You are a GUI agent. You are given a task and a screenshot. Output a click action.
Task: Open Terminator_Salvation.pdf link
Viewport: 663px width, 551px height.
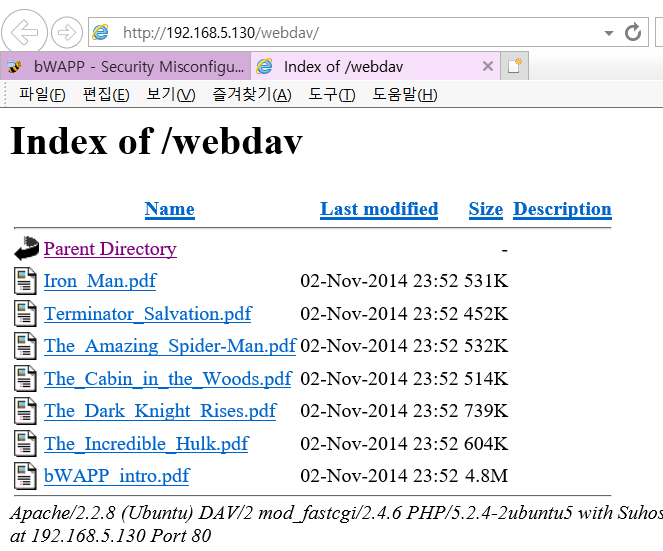[148, 314]
